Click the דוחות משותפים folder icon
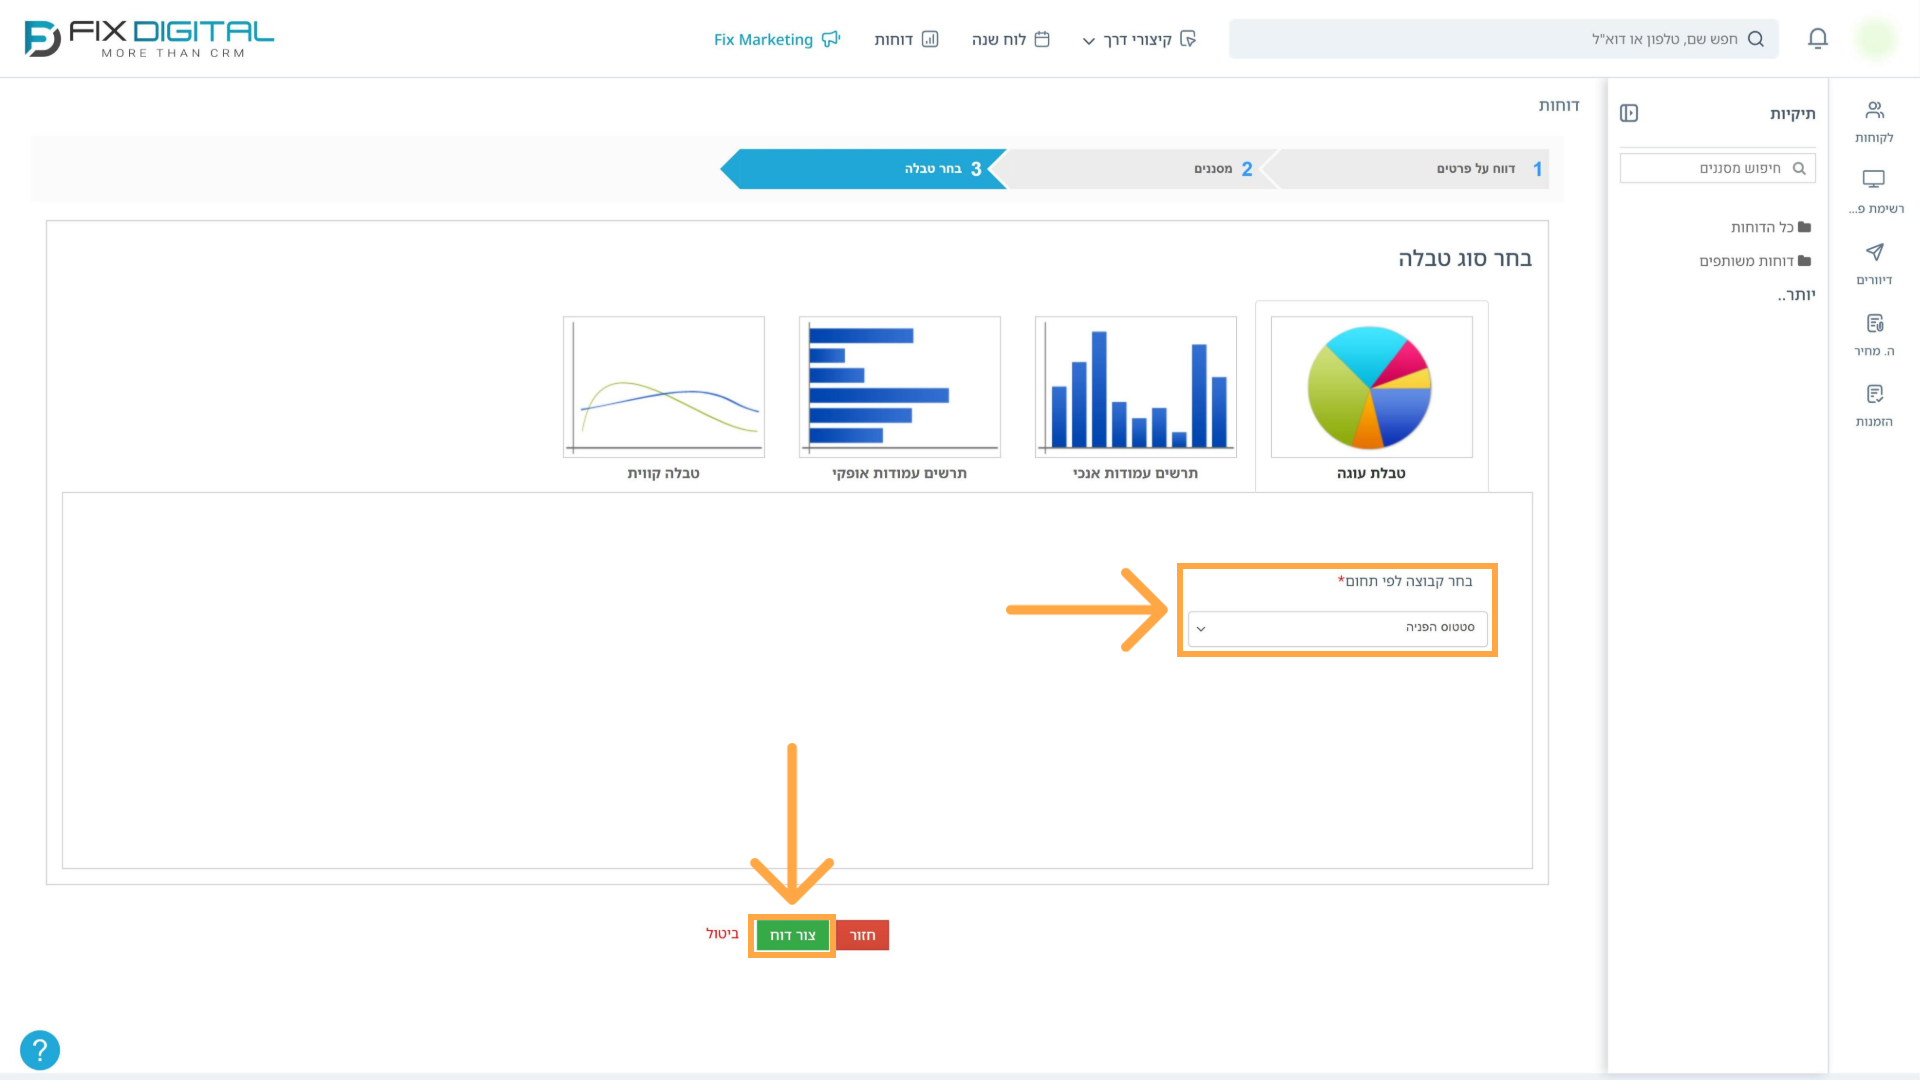 click(x=1804, y=261)
